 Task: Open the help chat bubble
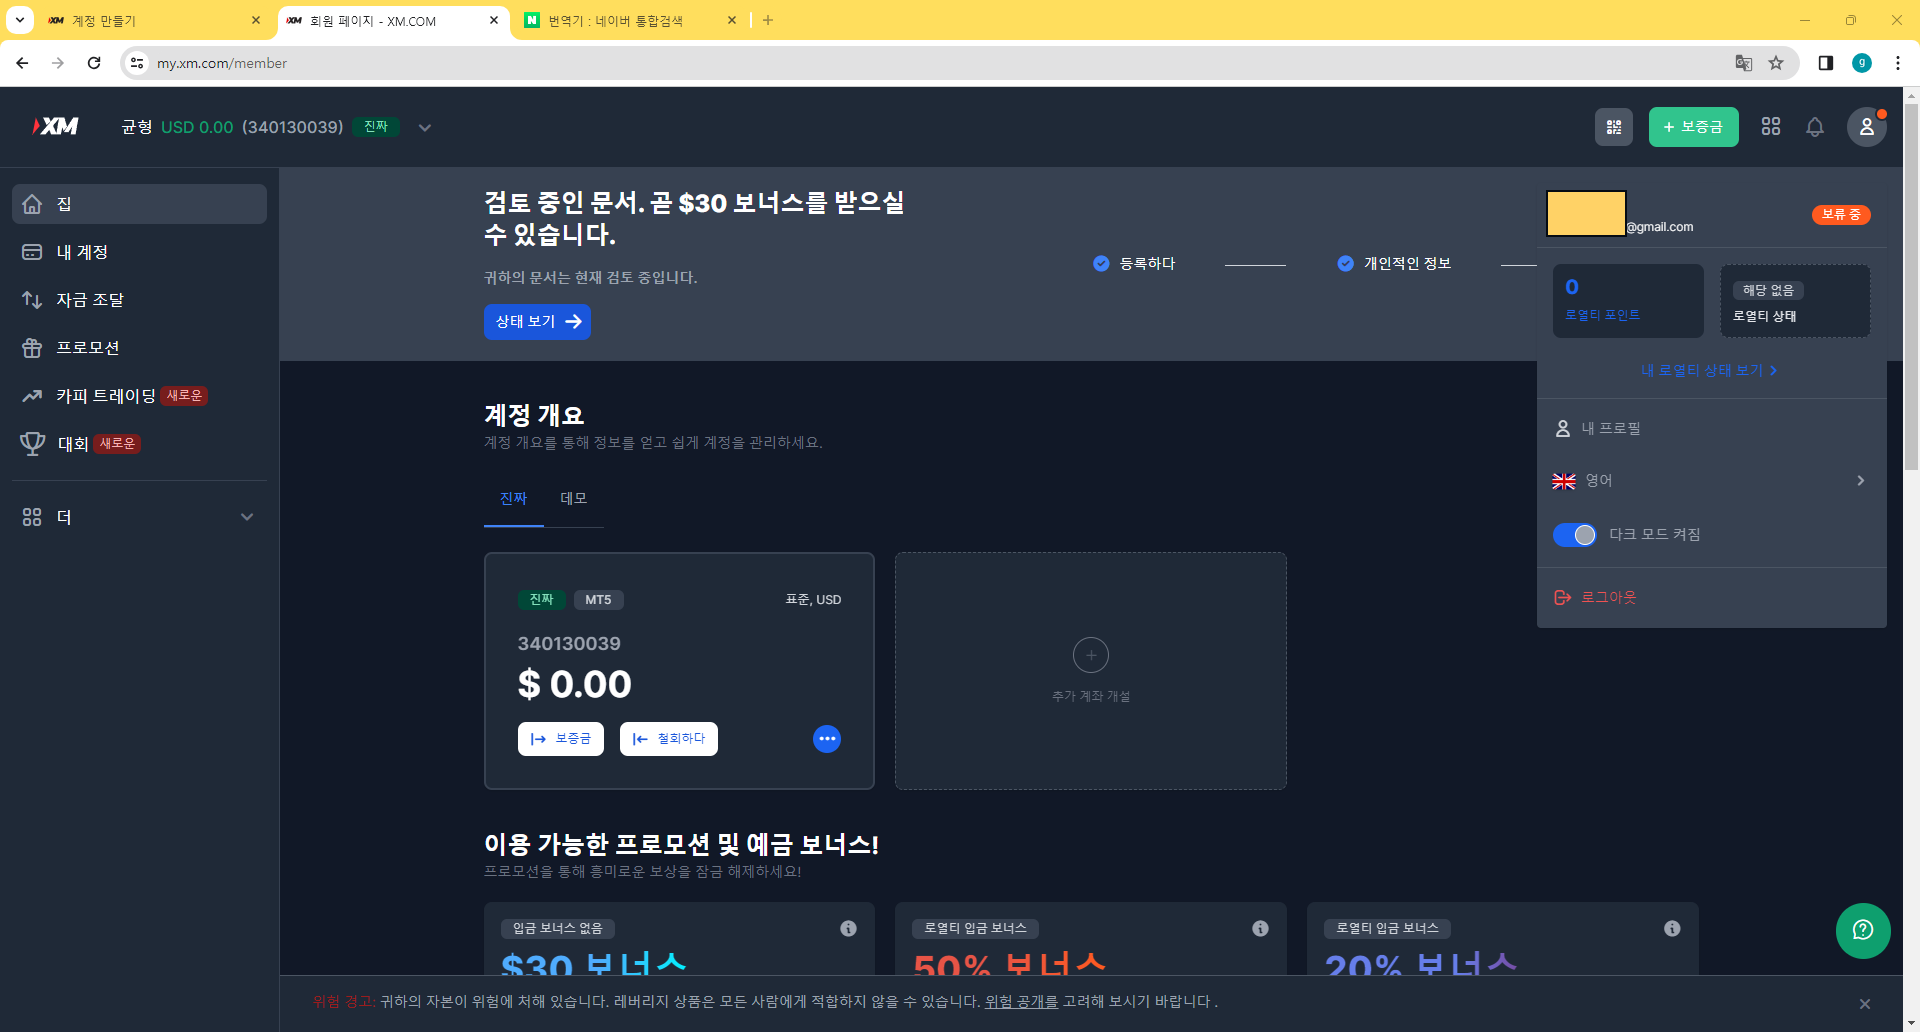click(1862, 931)
